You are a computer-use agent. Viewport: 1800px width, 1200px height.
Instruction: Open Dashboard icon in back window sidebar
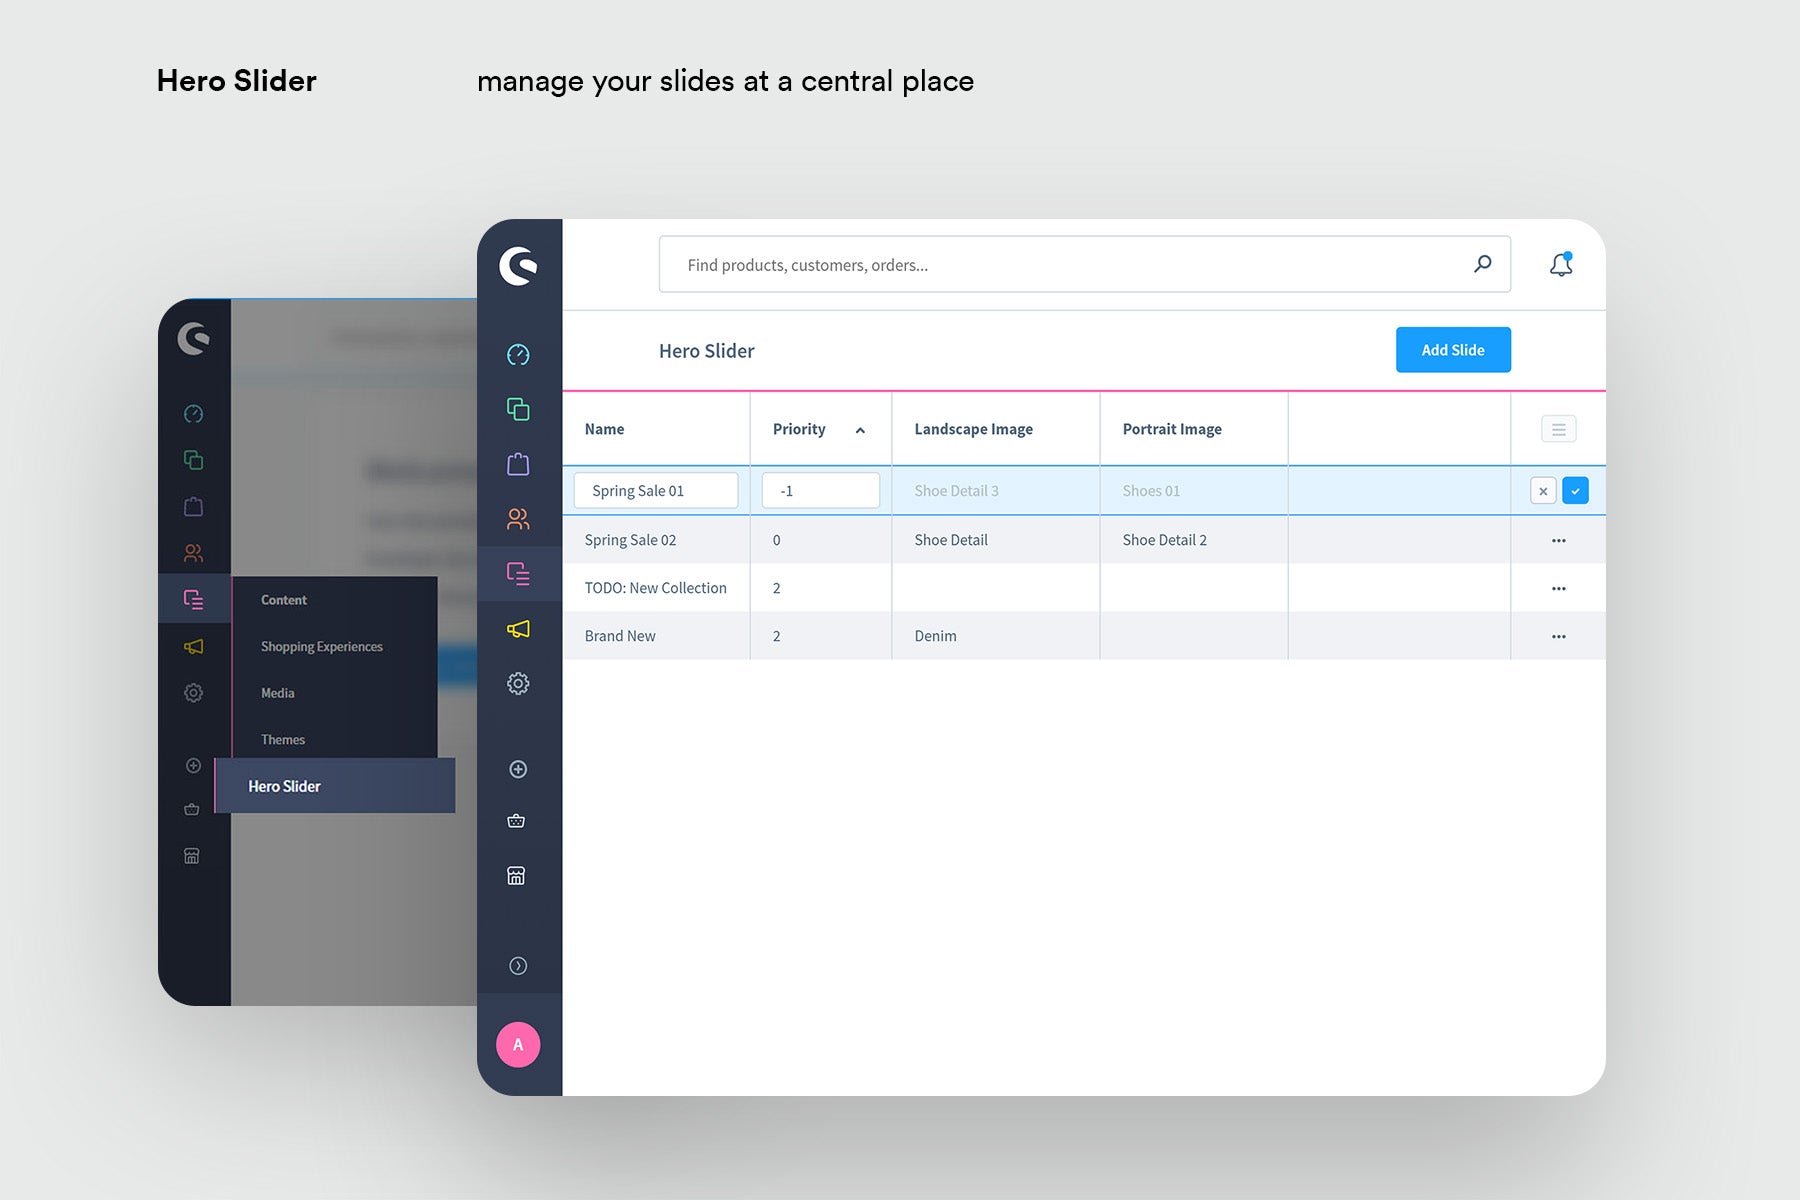(194, 414)
